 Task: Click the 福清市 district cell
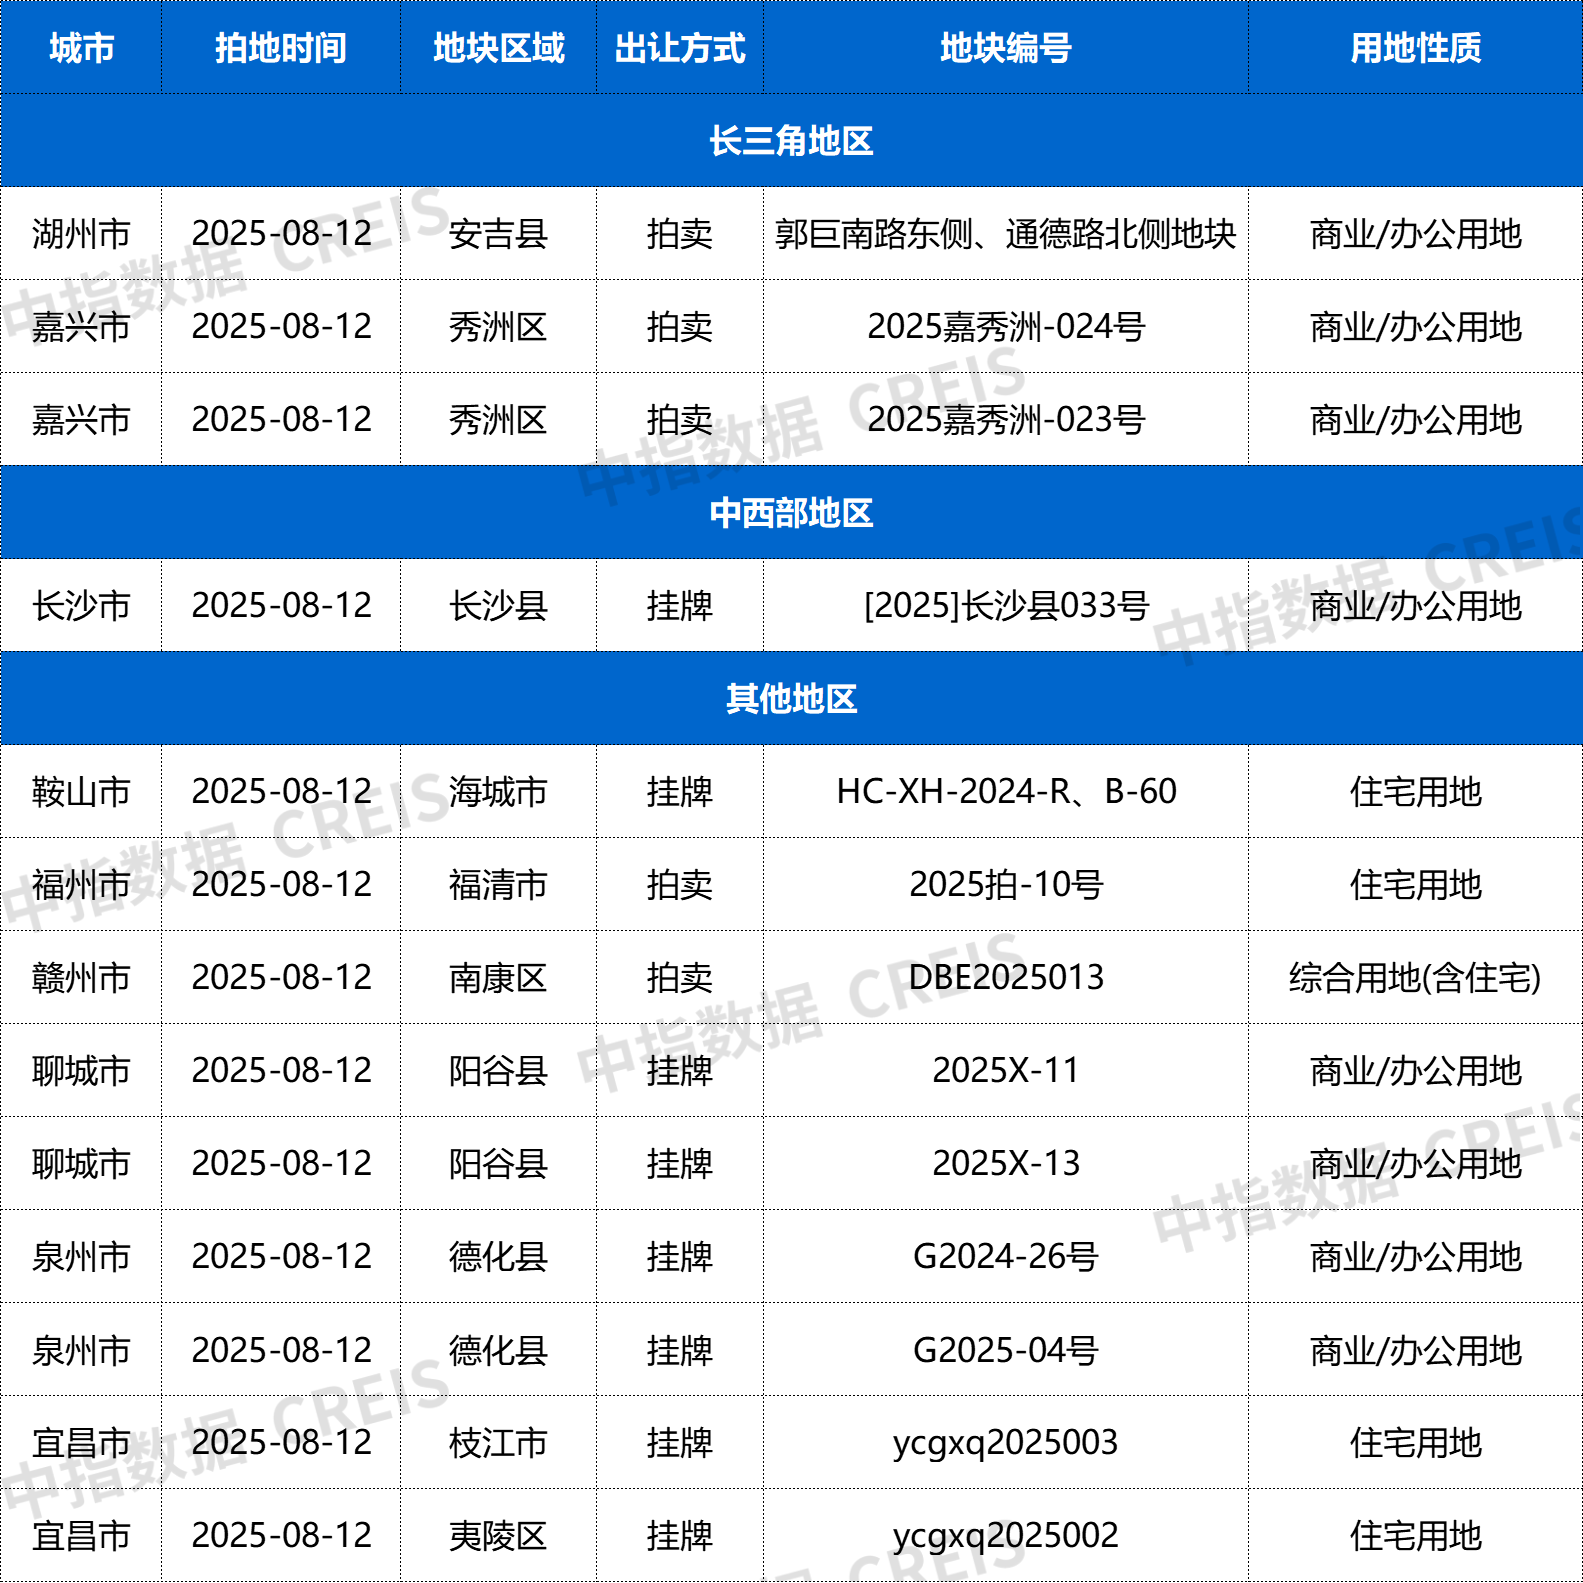coord(498,885)
